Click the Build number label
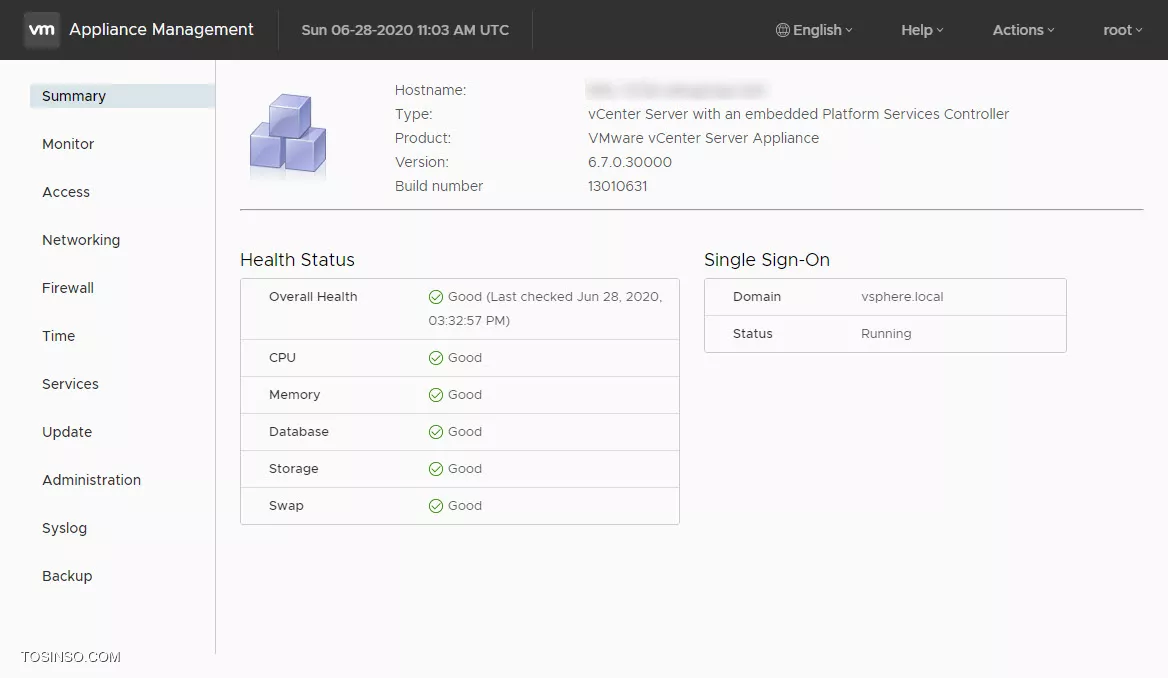 439,186
